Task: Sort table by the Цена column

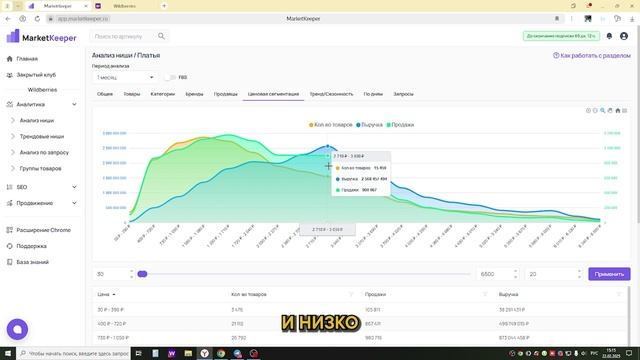Action: click(x=106, y=294)
